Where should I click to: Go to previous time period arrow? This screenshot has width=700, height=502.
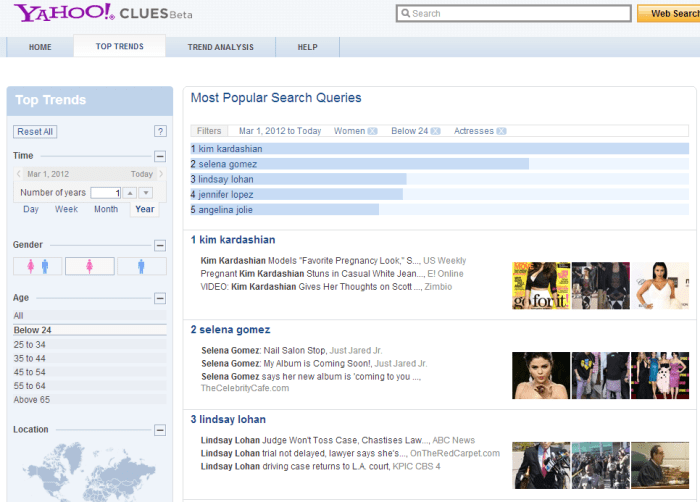(18, 174)
